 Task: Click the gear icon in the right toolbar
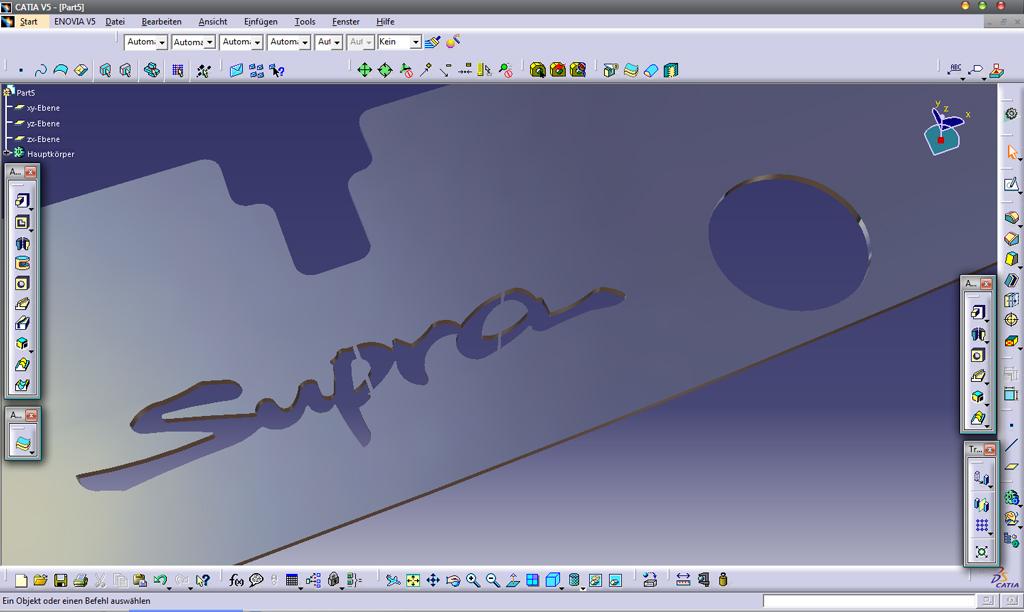click(x=1011, y=114)
